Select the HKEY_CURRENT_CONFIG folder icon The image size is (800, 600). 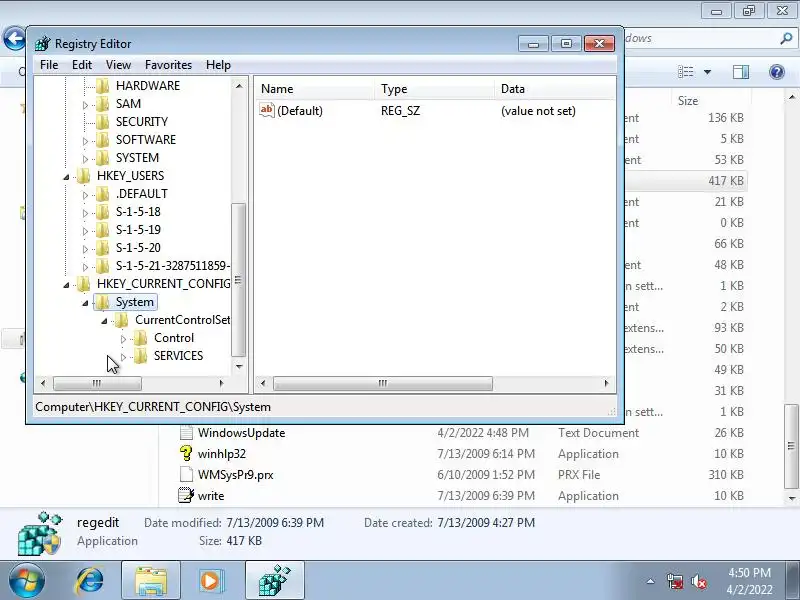(84, 283)
